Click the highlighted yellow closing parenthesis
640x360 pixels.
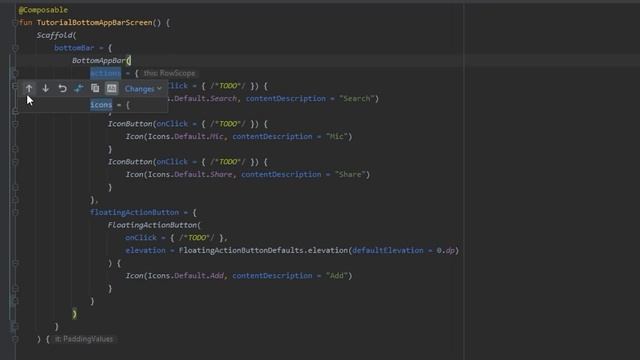(74, 313)
